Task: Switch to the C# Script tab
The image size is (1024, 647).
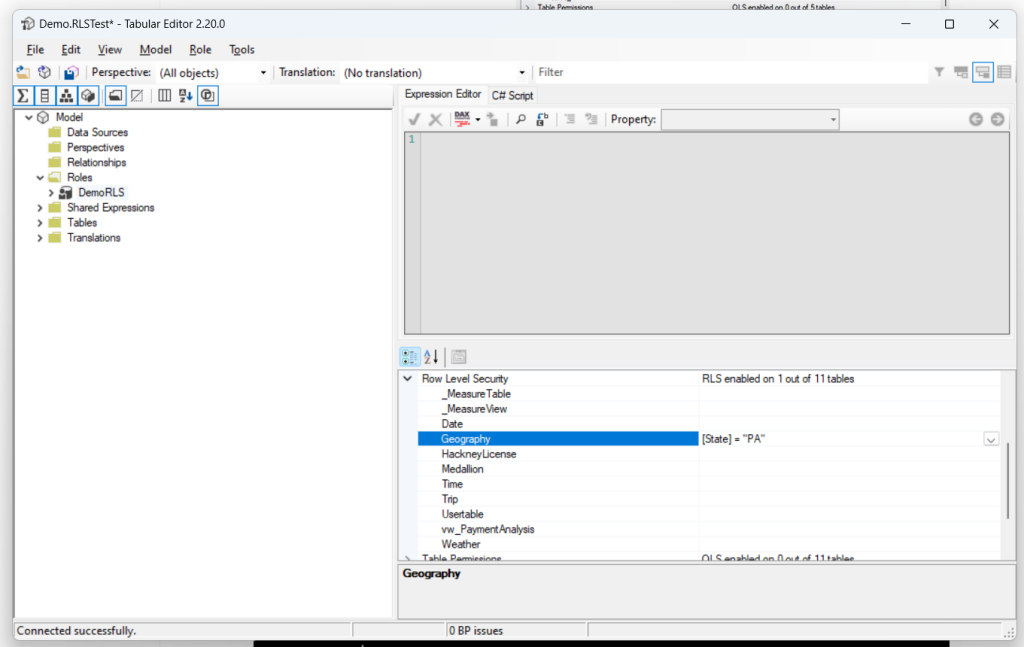Action: tap(512, 95)
